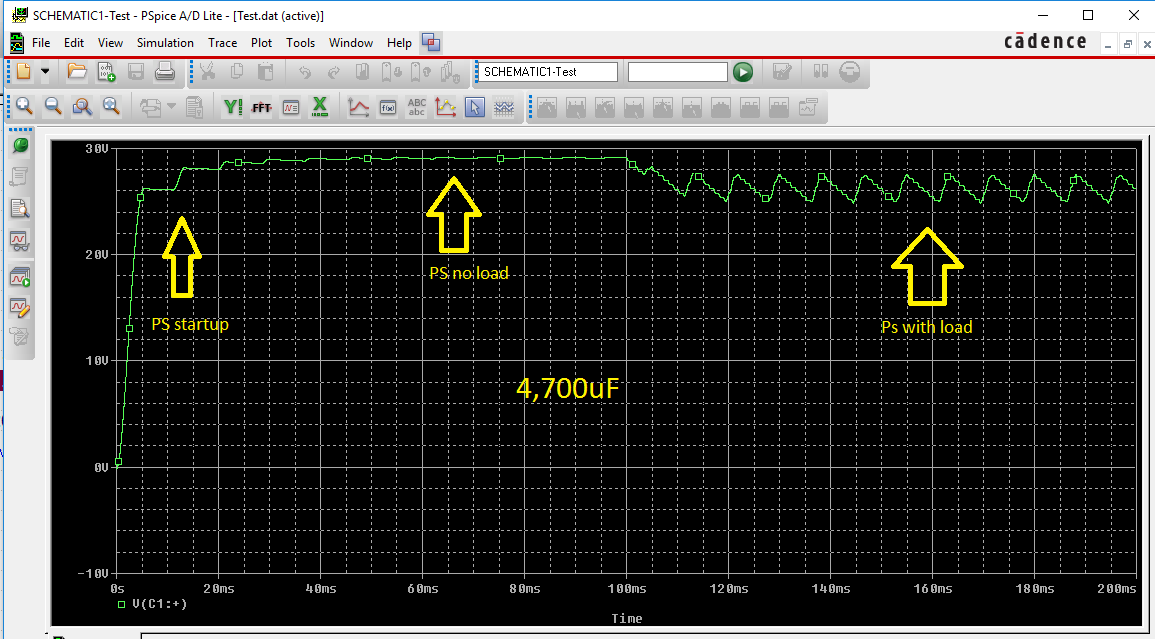Image resolution: width=1155 pixels, height=639 pixels.
Task: Click the overlapping windows icon after Help
Action: pos(431,43)
